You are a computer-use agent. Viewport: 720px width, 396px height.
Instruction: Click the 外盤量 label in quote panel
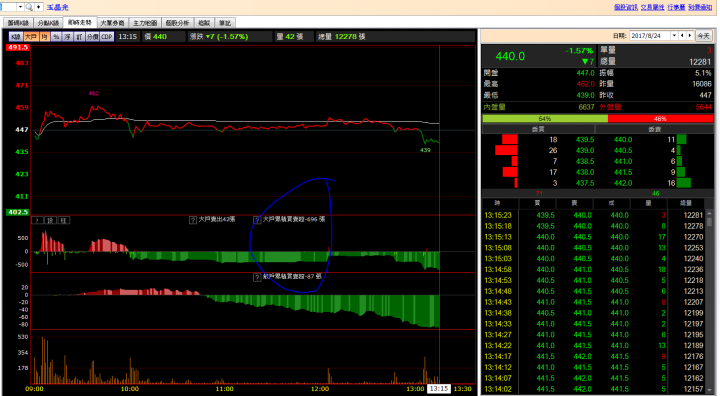pos(610,107)
